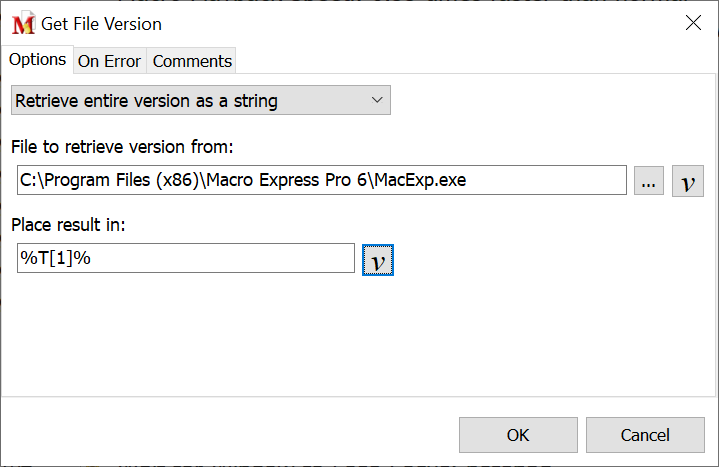
Task: Click blank footer area left of OK
Action: [220, 435]
